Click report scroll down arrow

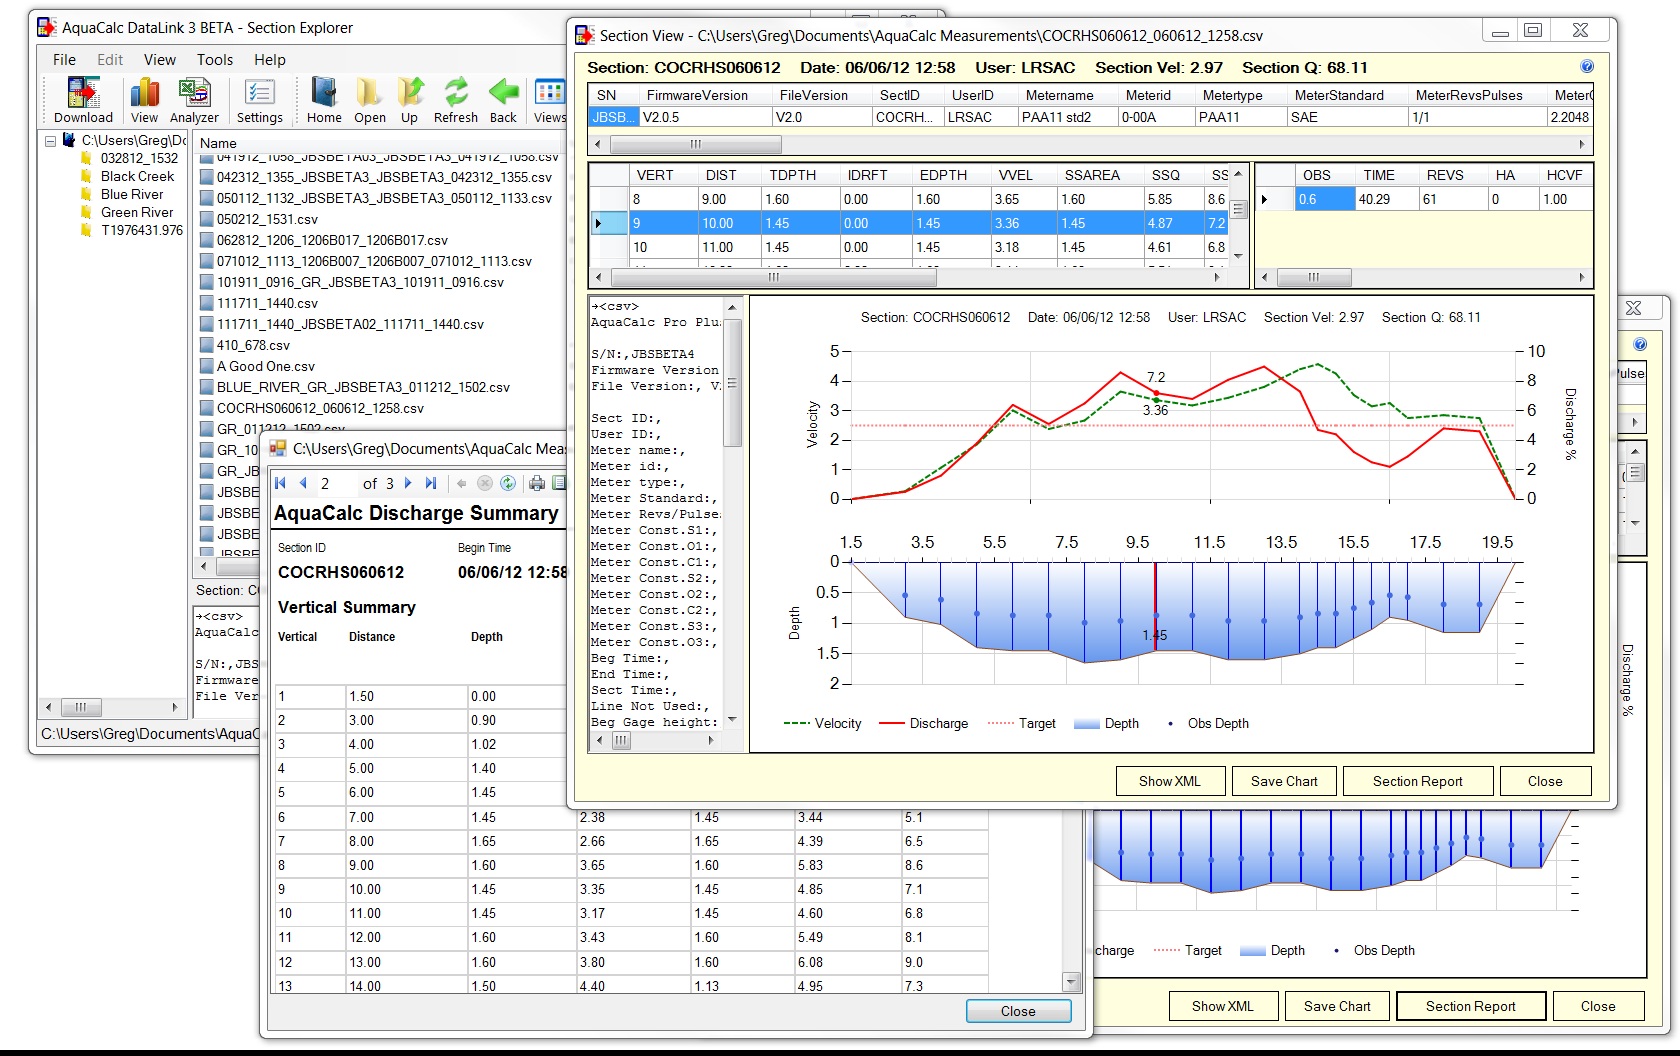1071,981
